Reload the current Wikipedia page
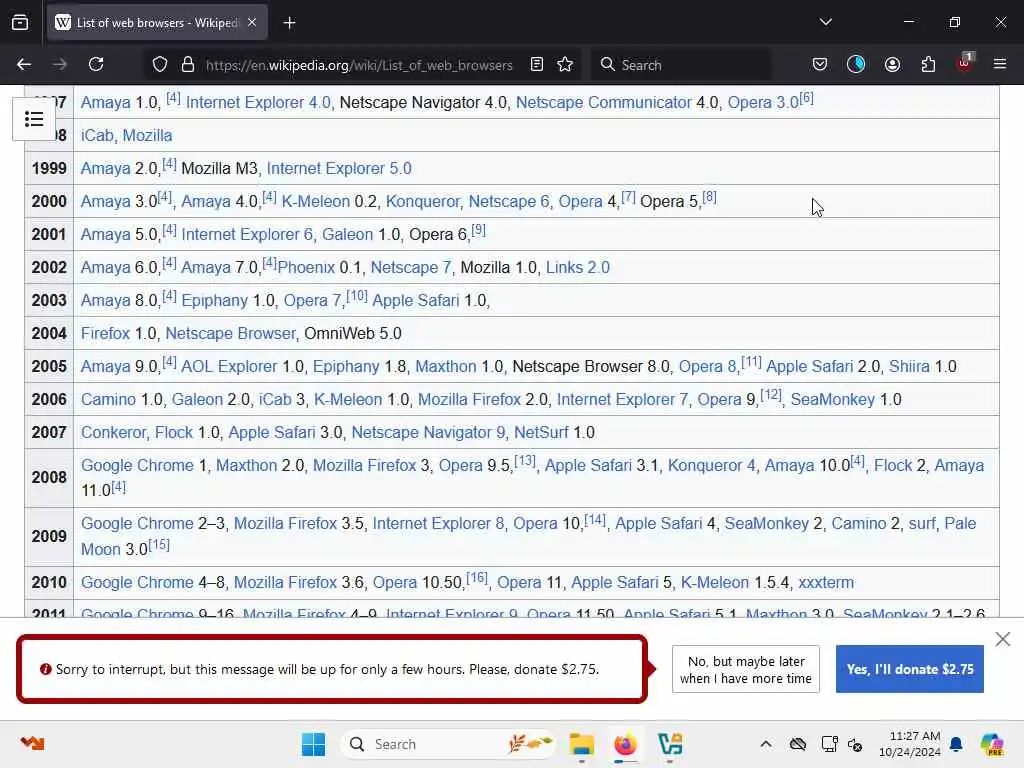Screen dimensions: 1024x768 (96, 65)
